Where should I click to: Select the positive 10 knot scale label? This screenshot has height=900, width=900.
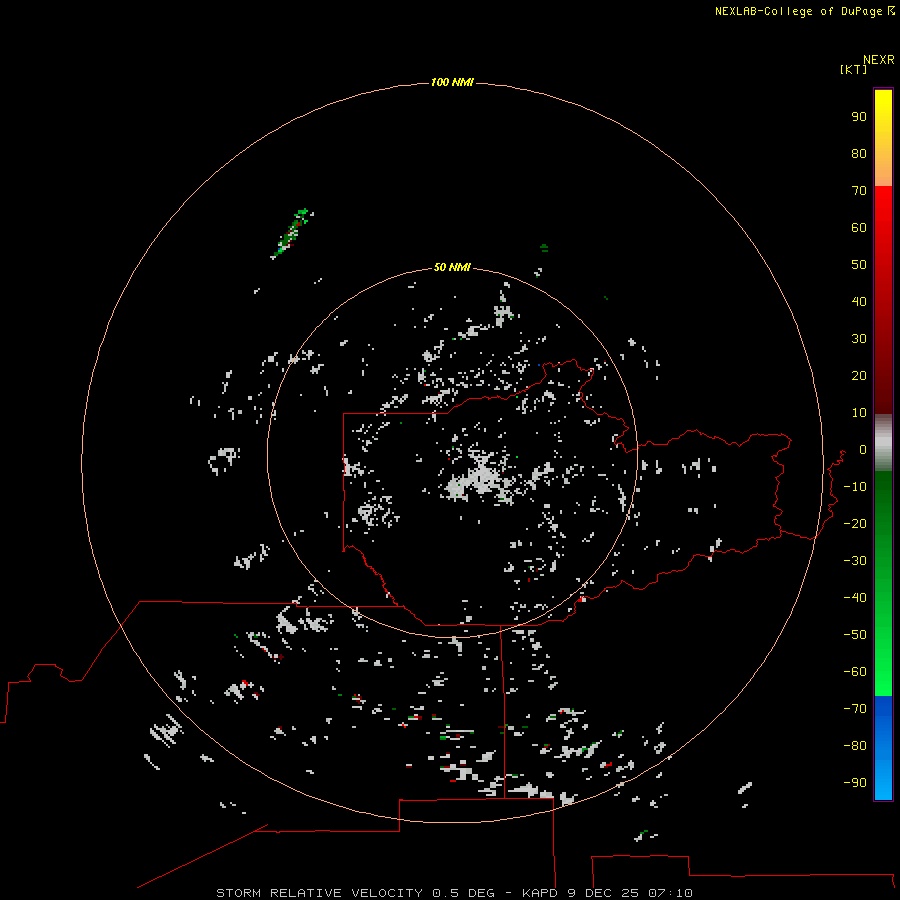859,413
